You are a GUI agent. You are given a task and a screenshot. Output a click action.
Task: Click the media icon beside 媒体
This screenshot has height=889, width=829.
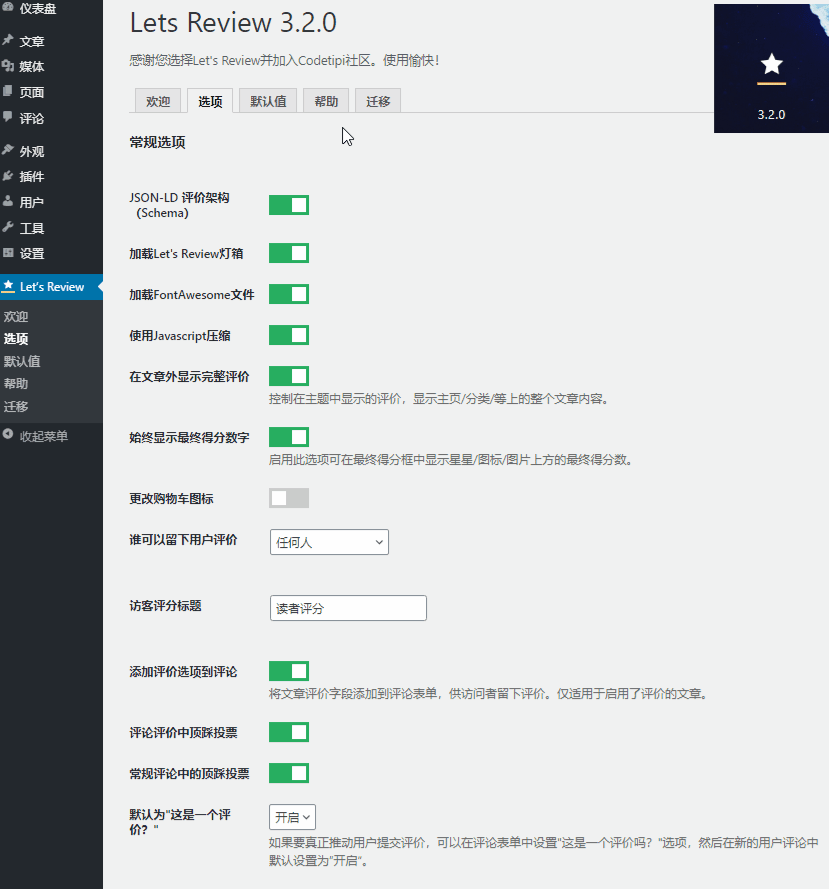pos(8,66)
